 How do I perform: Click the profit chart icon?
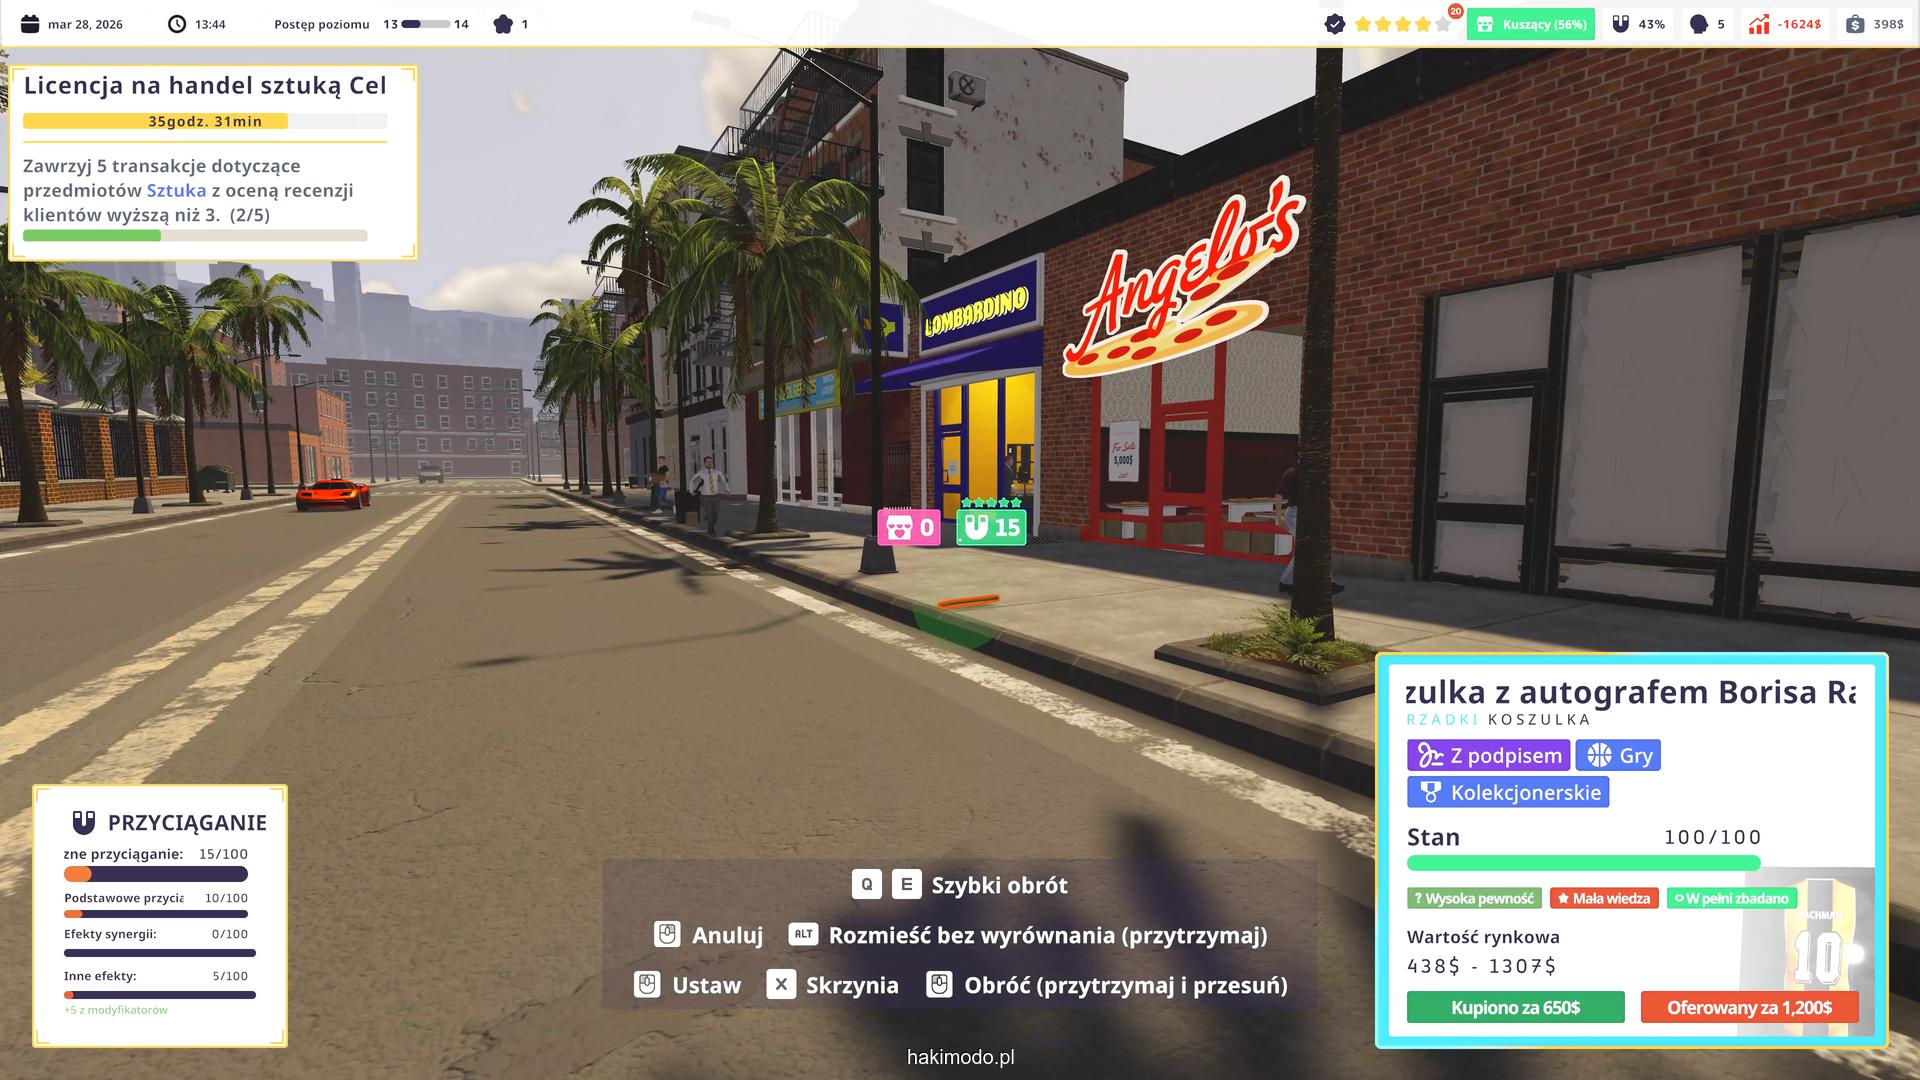pyautogui.click(x=1759, y=24)
